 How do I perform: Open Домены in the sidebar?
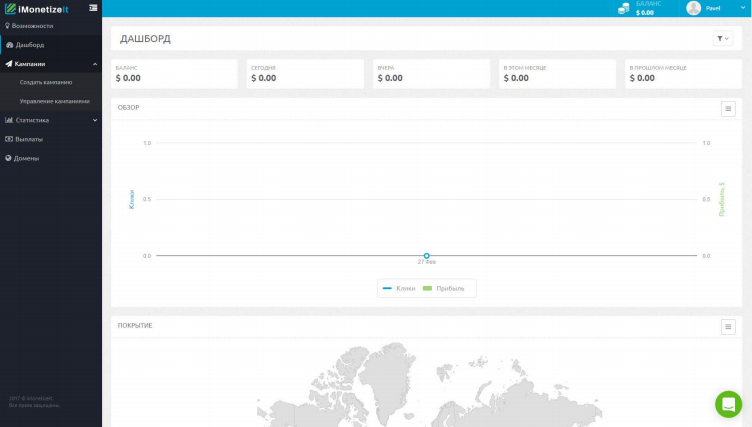27,158
